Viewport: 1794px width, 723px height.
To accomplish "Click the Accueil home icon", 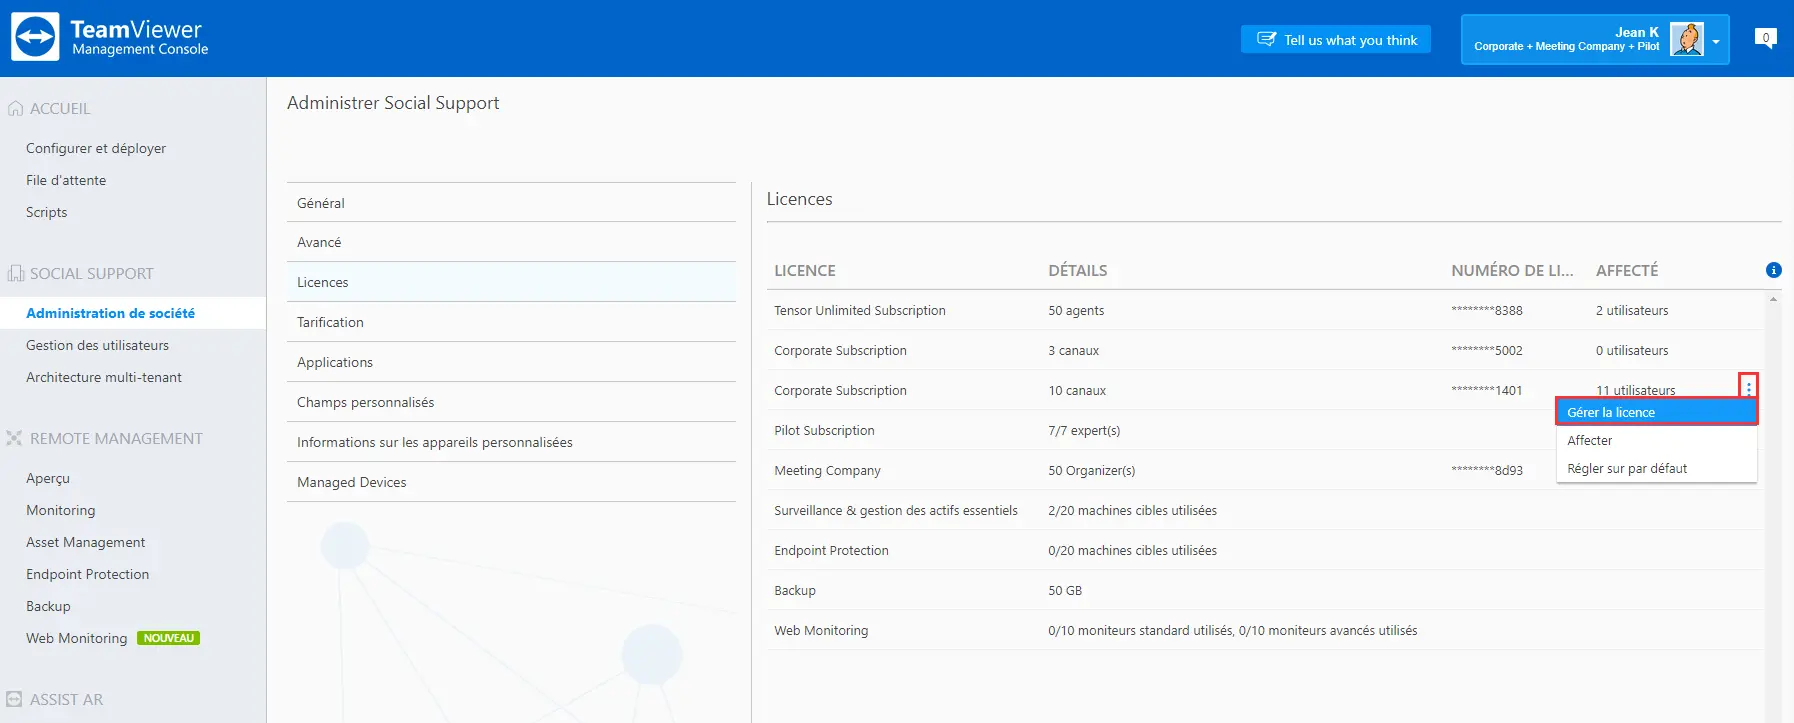I will click(15, 108).
